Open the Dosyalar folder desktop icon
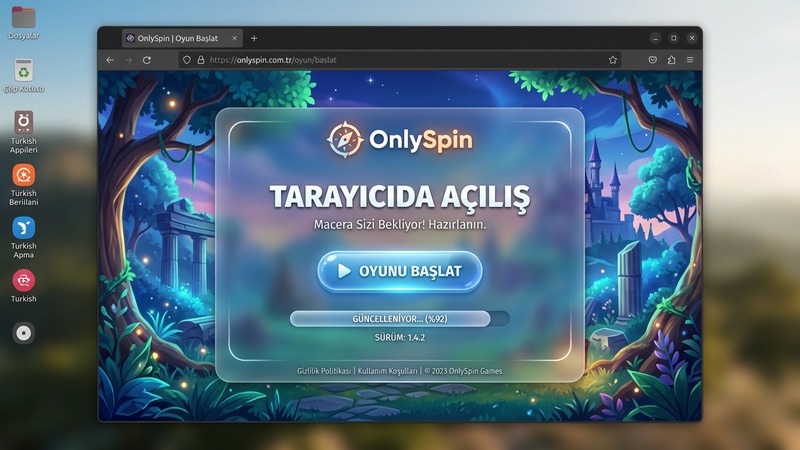This screenshot has height=450, width=800. (23, 23)
